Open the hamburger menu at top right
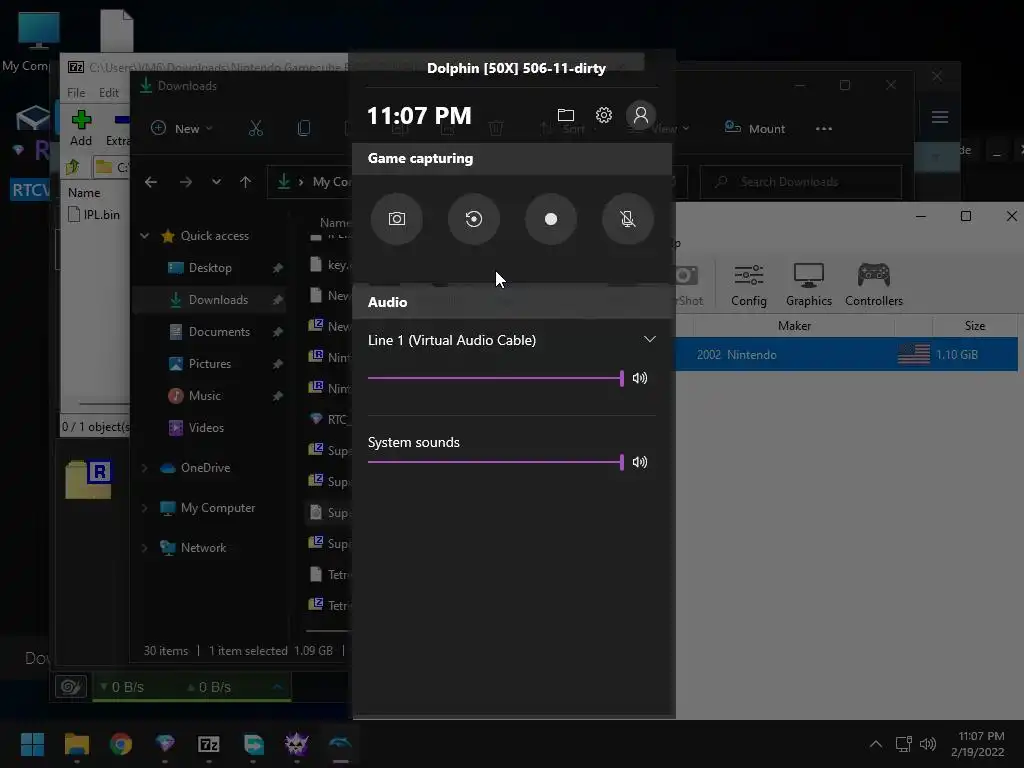The height and width of the screenshot is (768, 1024). point(940,117)
